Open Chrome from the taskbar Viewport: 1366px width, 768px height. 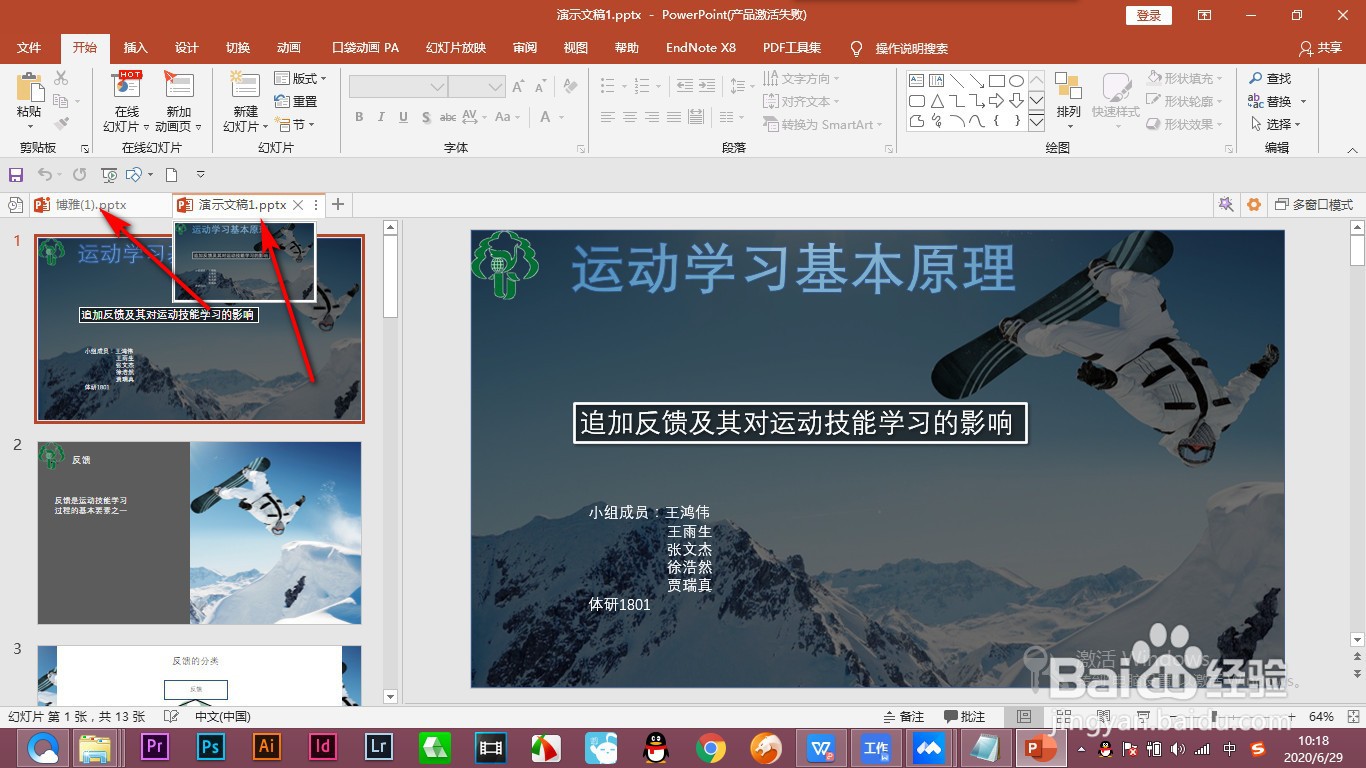(711, 747)
